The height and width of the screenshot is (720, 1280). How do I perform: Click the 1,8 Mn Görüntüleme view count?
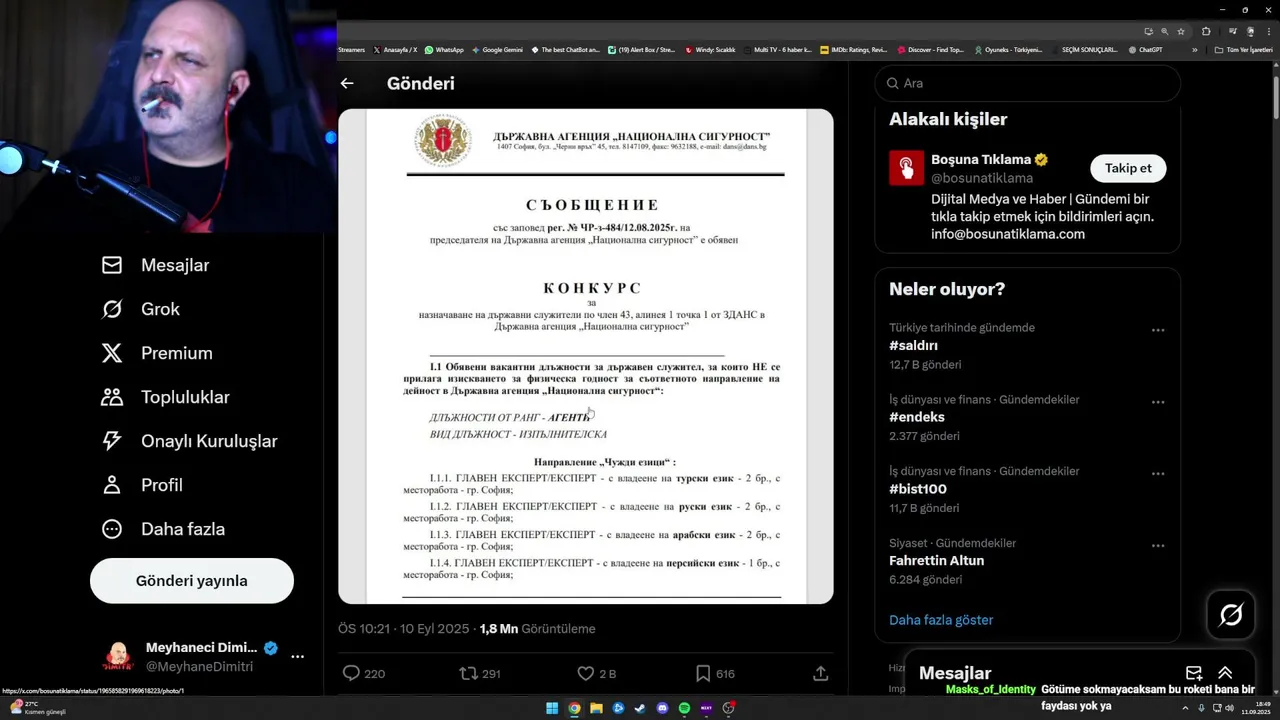[537, 629]
